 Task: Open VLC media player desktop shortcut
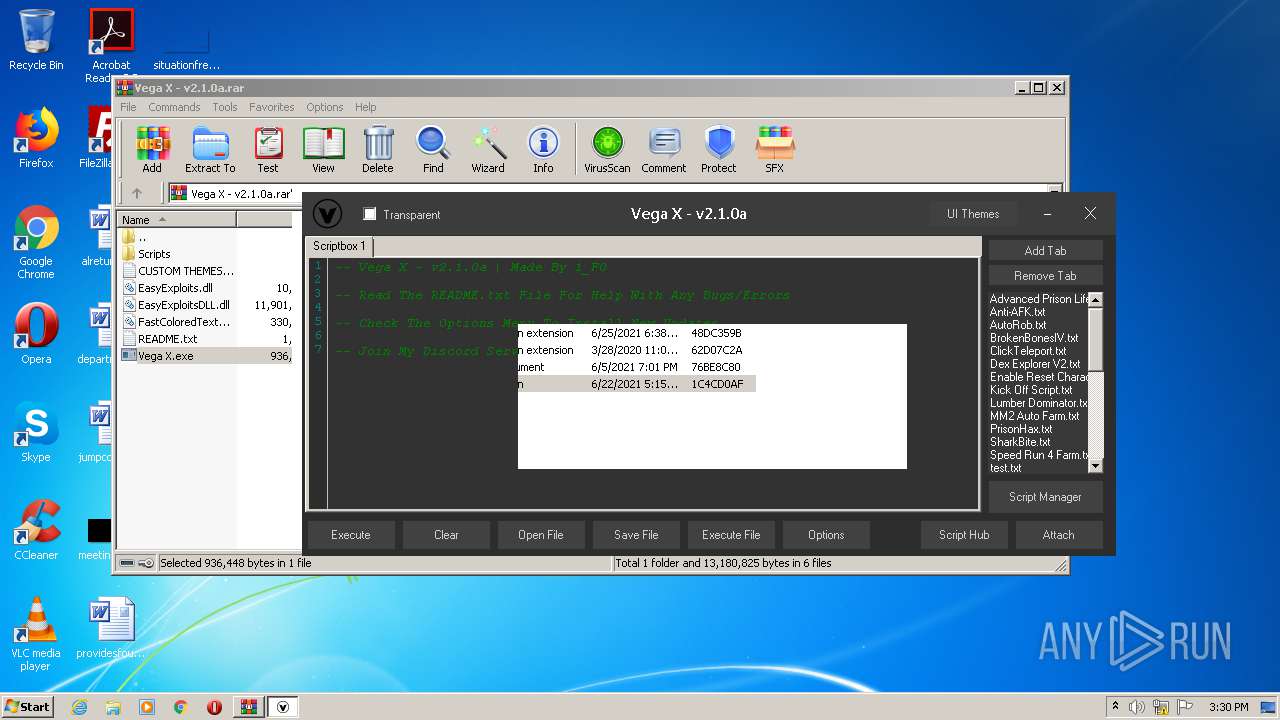[36, 634]
